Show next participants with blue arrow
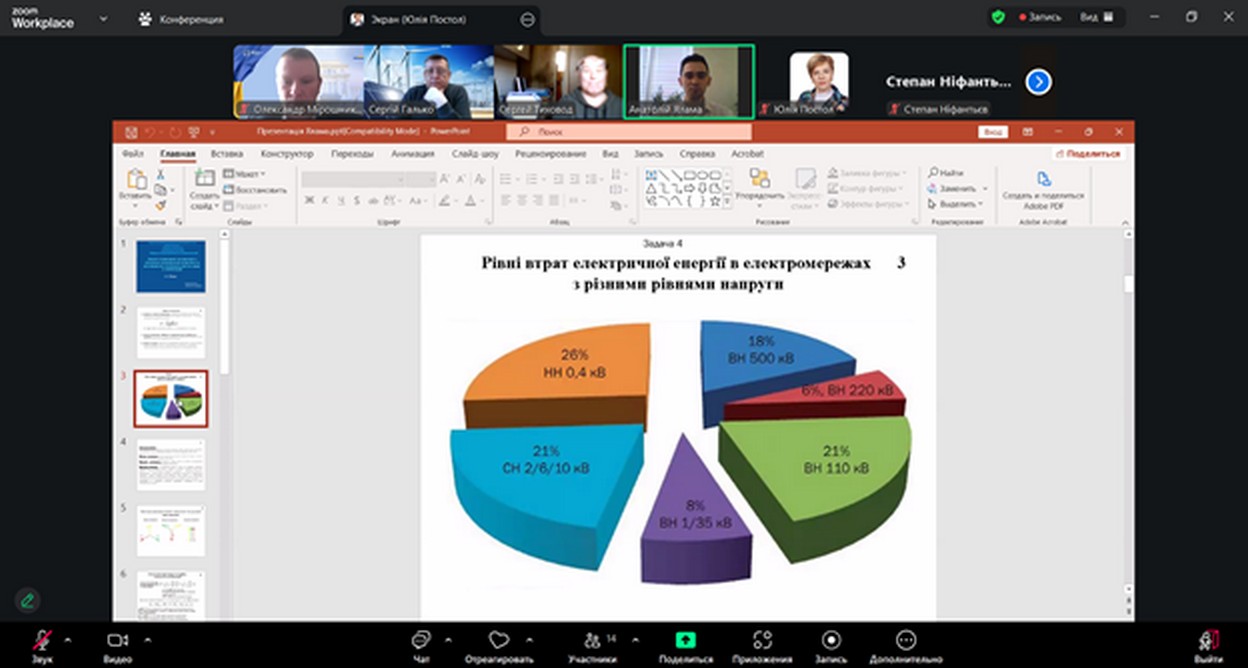1248x668 pixels. [1038, 82]
